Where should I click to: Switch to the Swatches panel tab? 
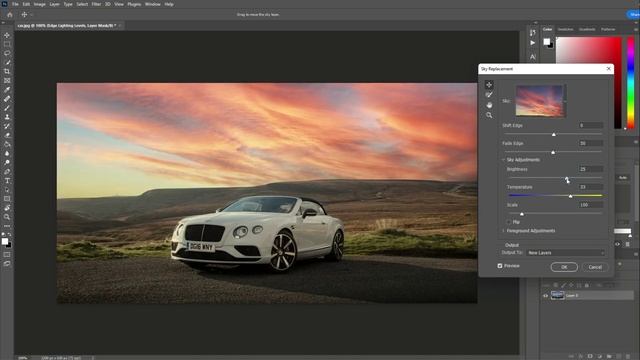[565, 29]
